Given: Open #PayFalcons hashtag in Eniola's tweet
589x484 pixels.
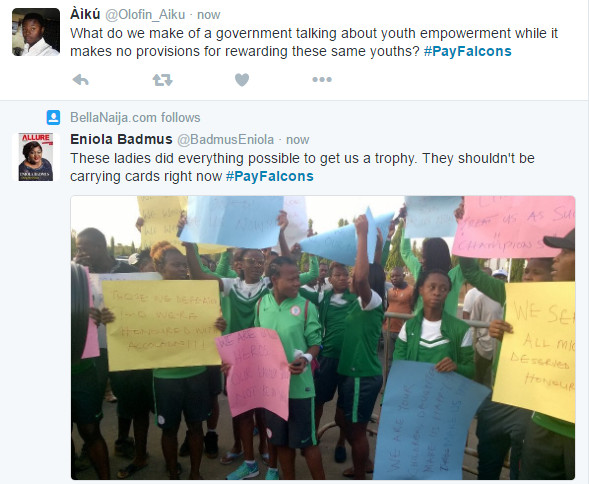Looking at the screenshot, I should 270,176.
